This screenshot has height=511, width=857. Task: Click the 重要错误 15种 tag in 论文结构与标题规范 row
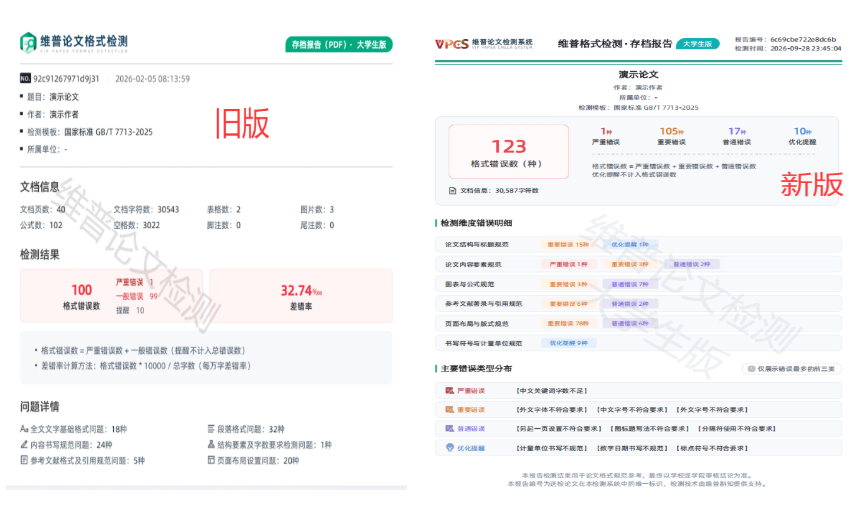click(568, 244)
